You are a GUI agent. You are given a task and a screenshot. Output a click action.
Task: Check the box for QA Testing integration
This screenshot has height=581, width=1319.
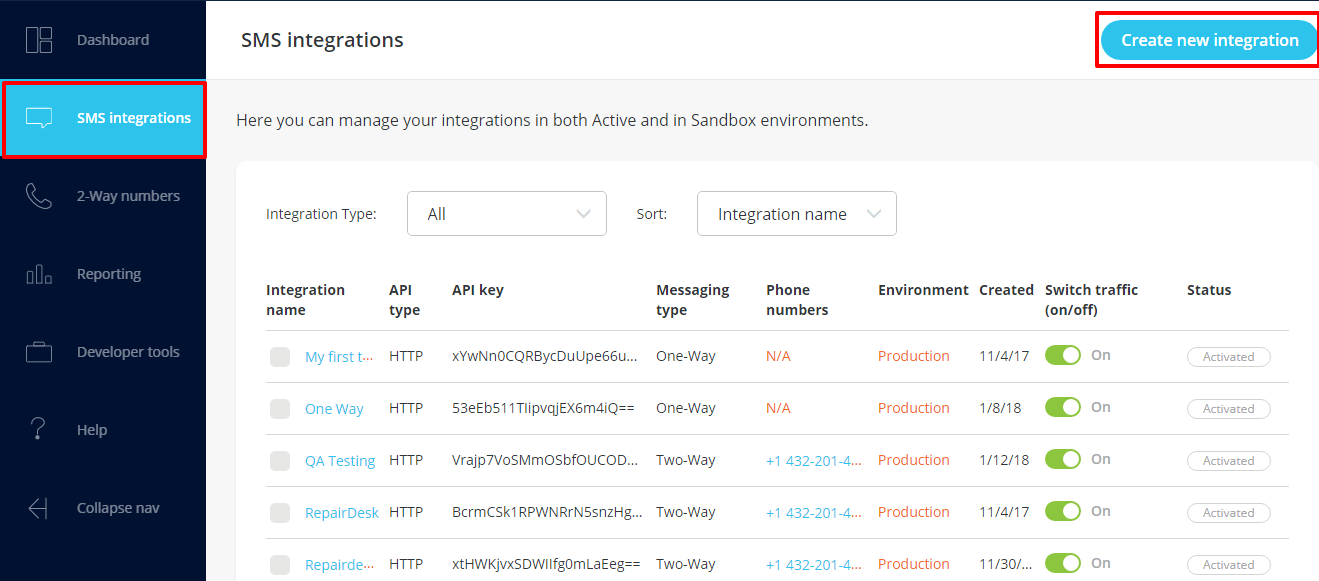tap(280, 461)
